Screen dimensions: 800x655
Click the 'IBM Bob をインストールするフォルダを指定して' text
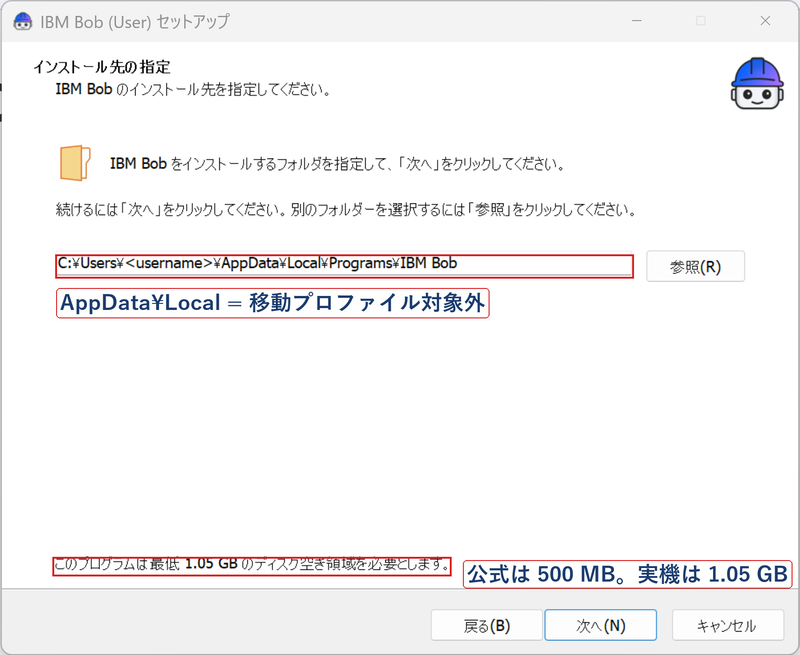337,164
